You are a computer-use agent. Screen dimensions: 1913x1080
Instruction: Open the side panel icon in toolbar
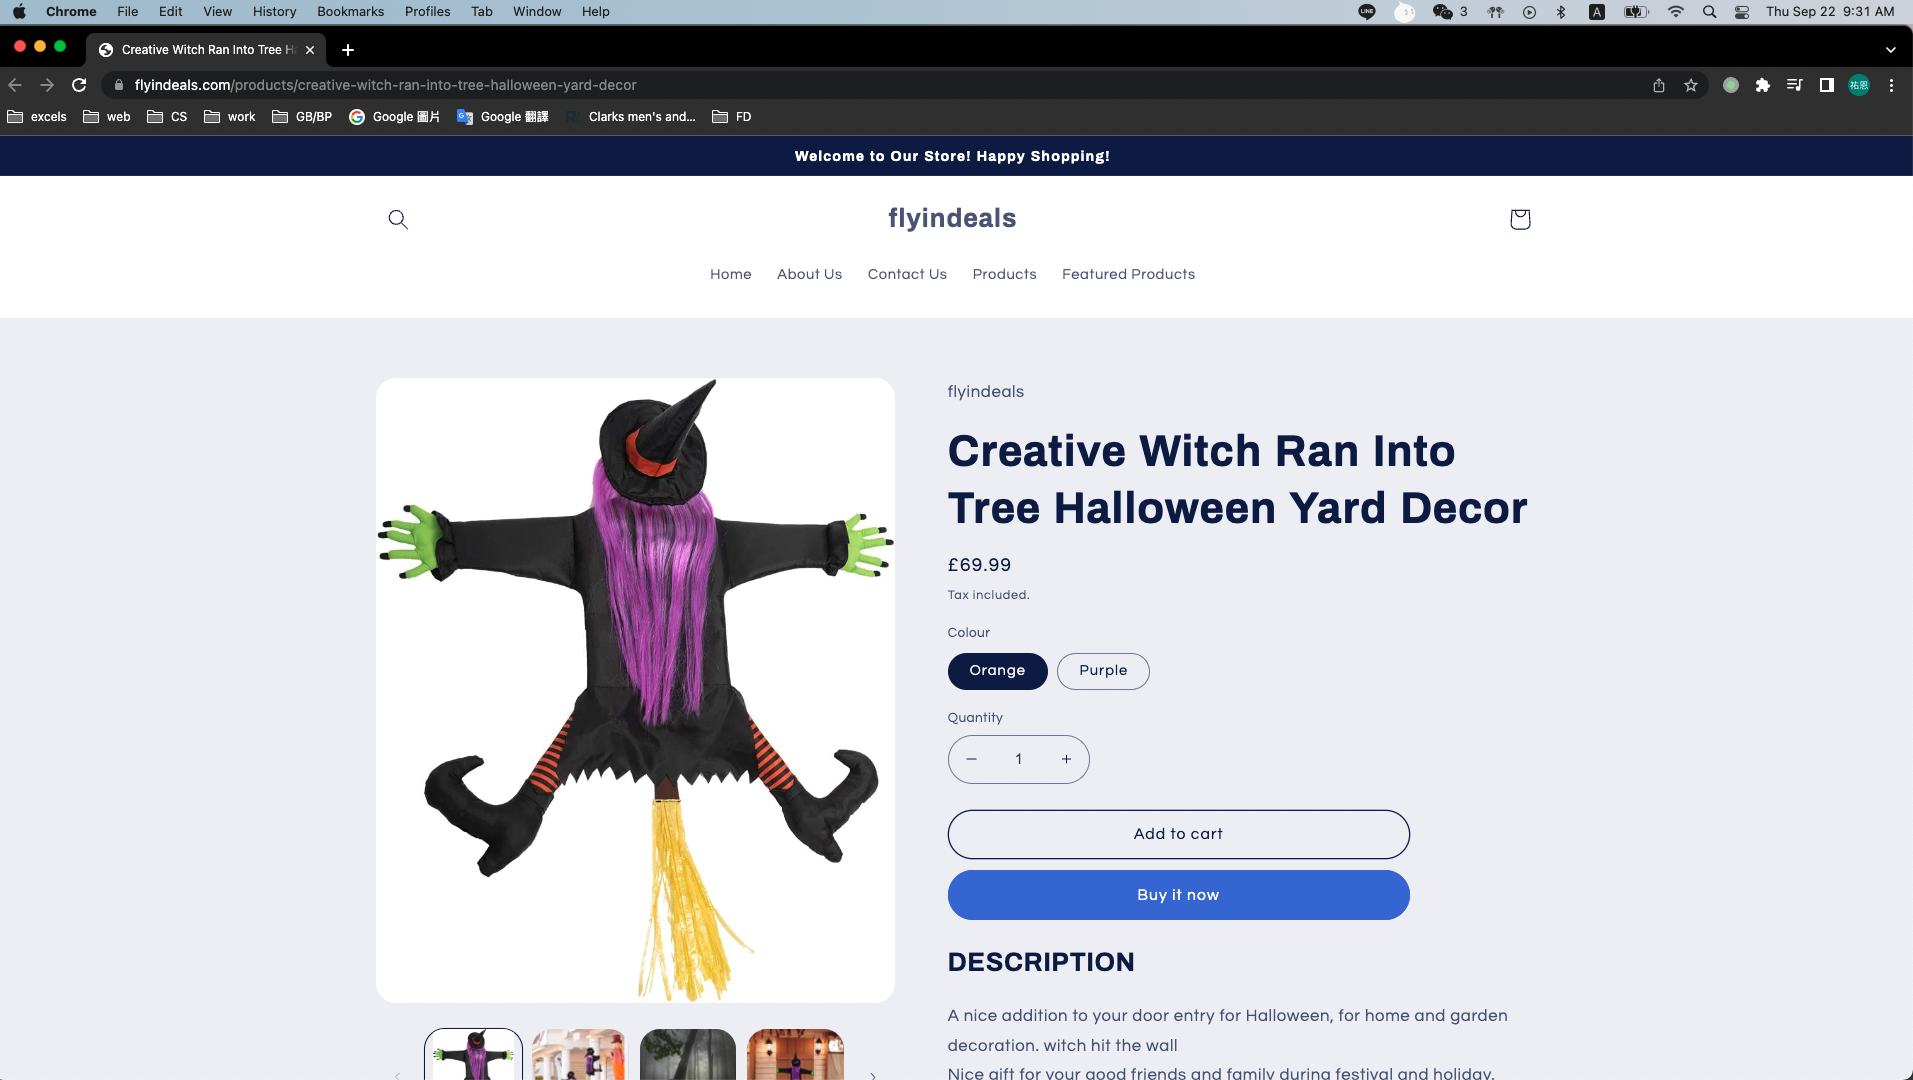click(1827, 85)
